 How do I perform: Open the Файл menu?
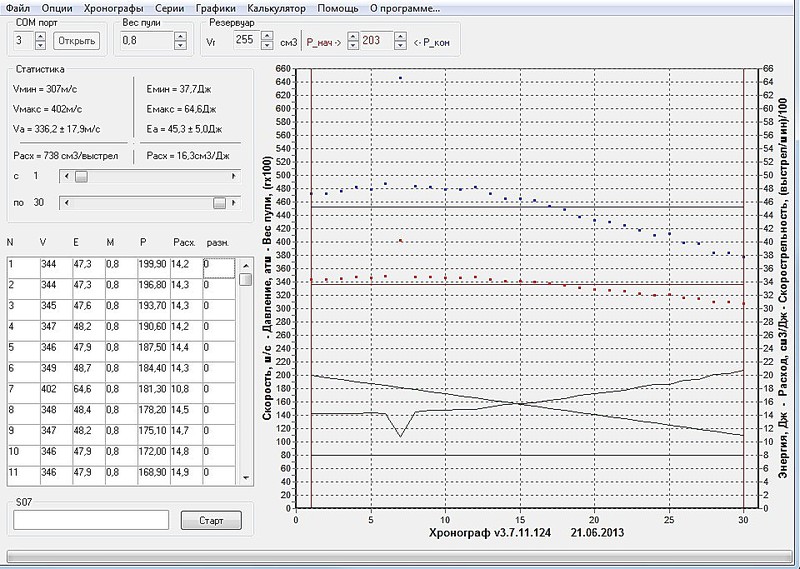[17, 8]
